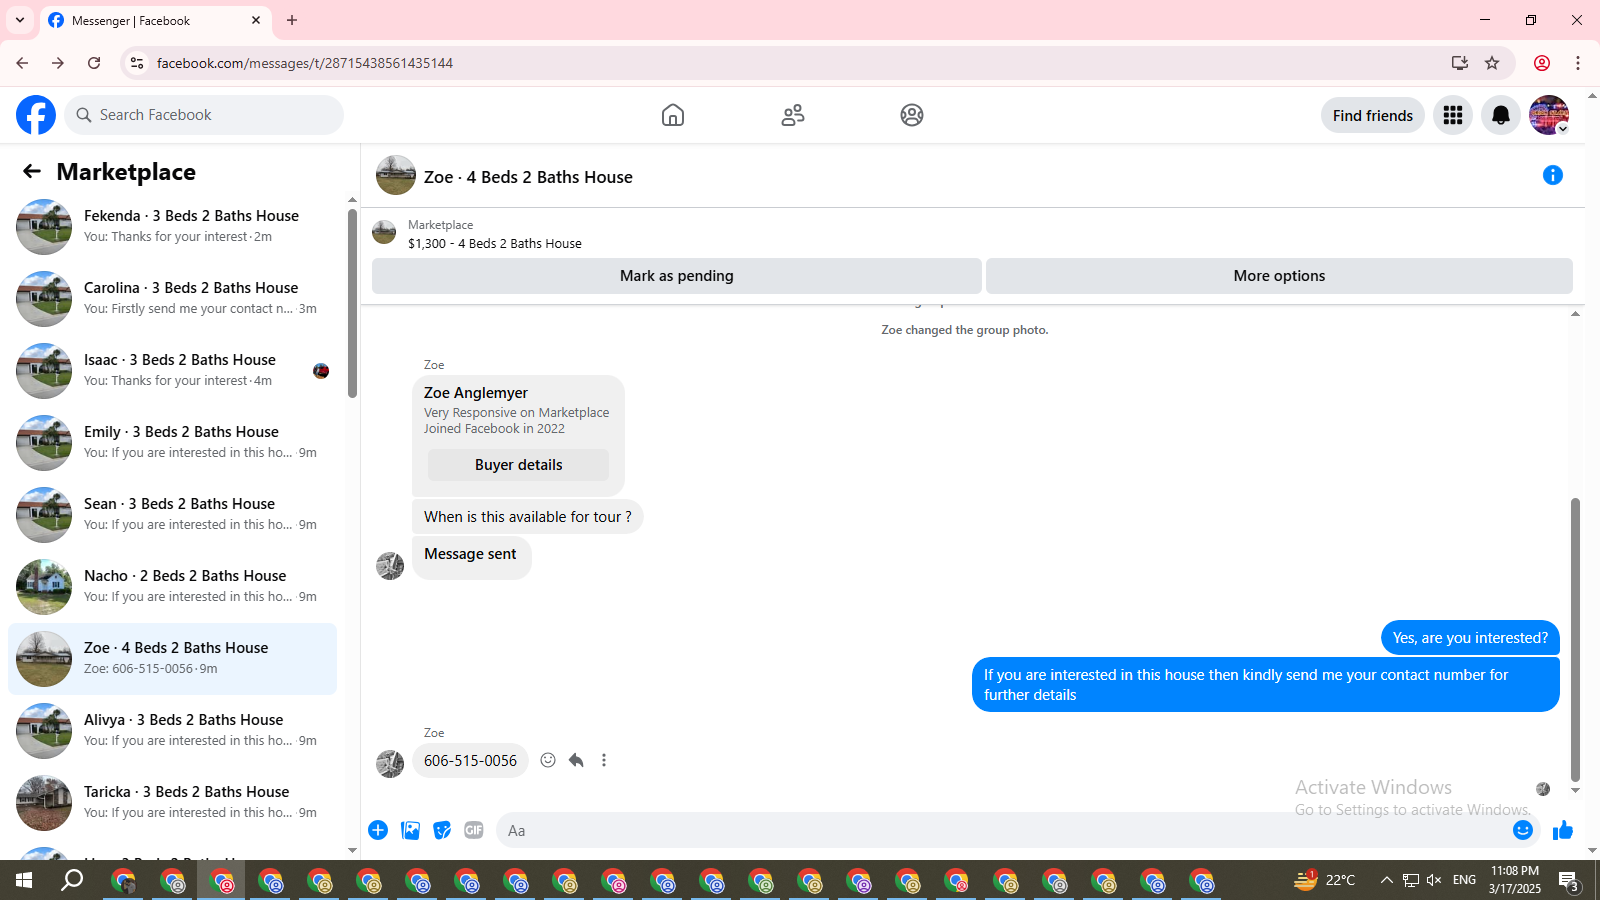Open Fekenda 3 Beds 2 Baths conversation
The height and width of the screenshot is (900, 1600).
tap(172, 227)
